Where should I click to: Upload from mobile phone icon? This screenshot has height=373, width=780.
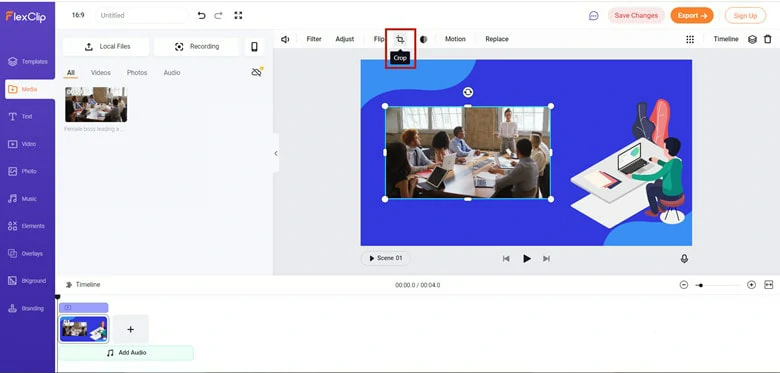point(254,47)
